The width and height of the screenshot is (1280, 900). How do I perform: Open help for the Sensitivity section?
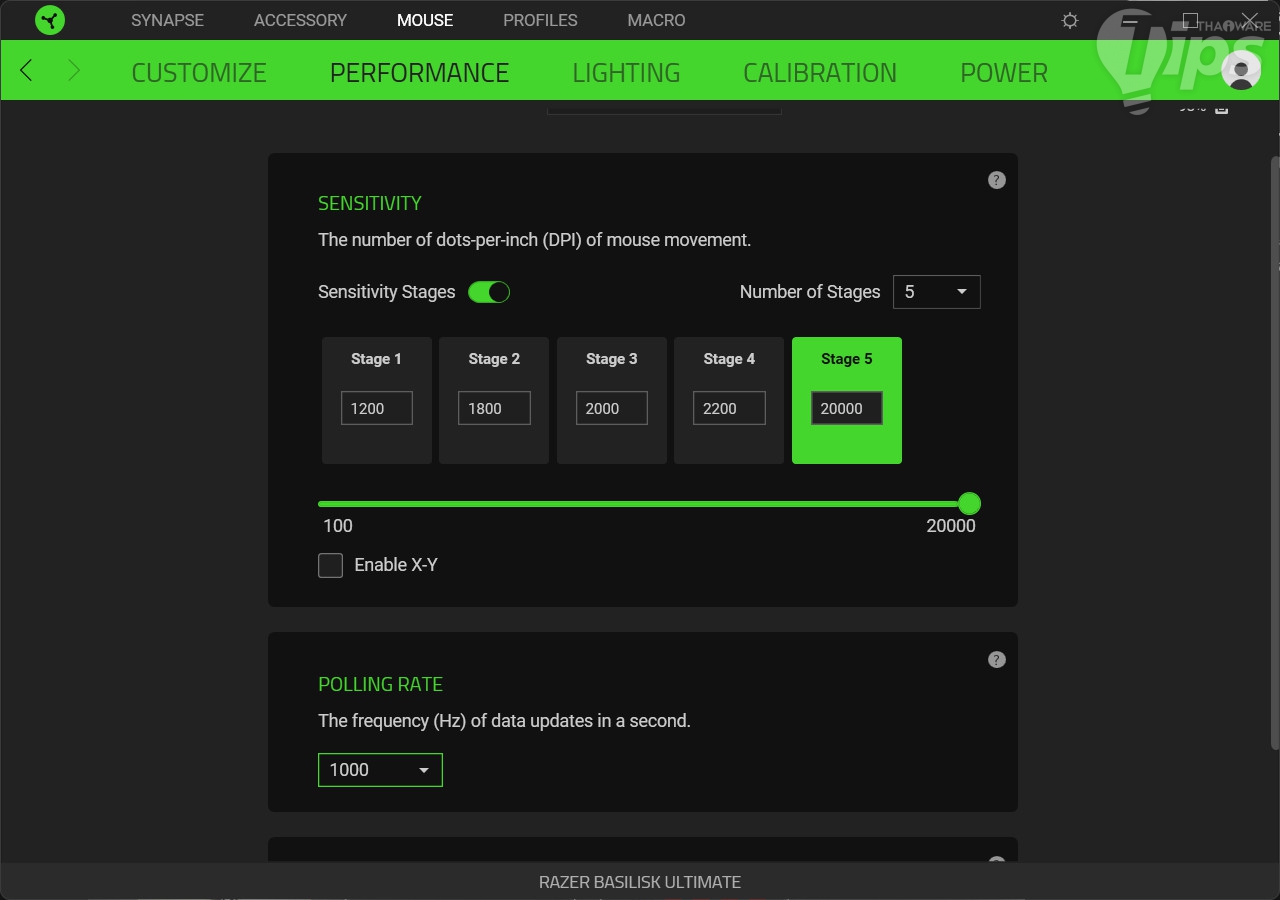(x=997, y=180)
